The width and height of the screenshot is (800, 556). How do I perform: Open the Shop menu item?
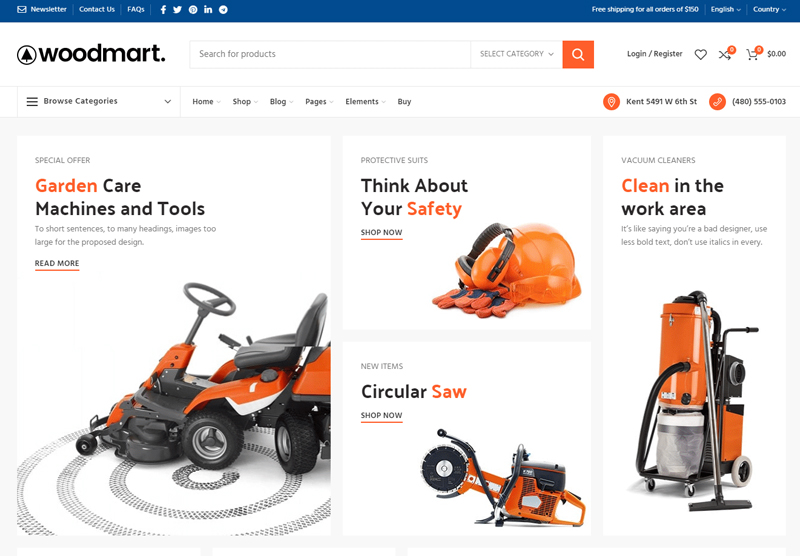click(x=243, y=102)
